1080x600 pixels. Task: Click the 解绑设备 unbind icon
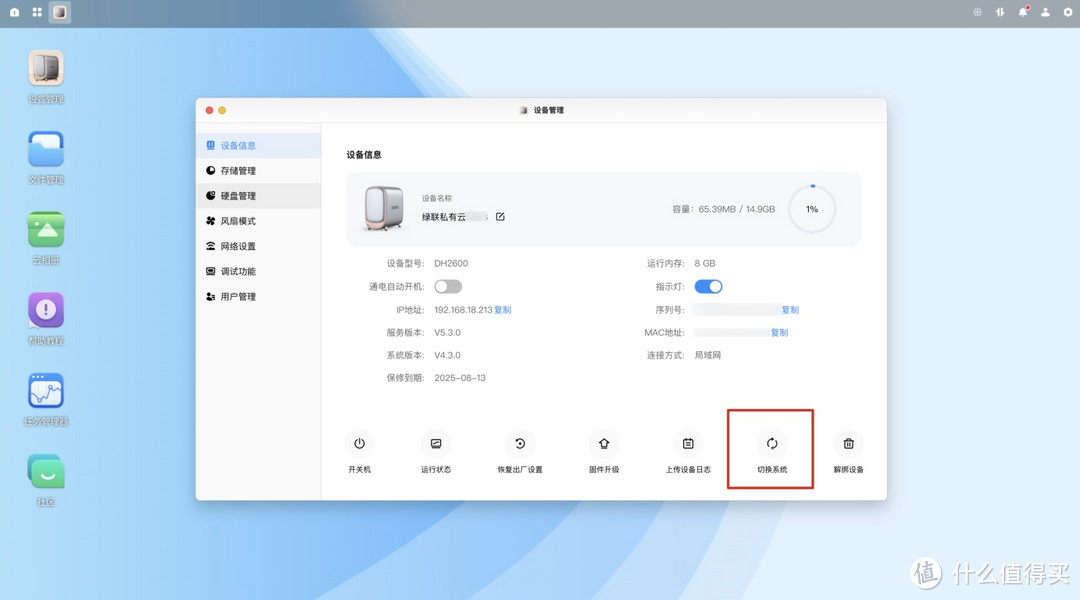point(848,443)
